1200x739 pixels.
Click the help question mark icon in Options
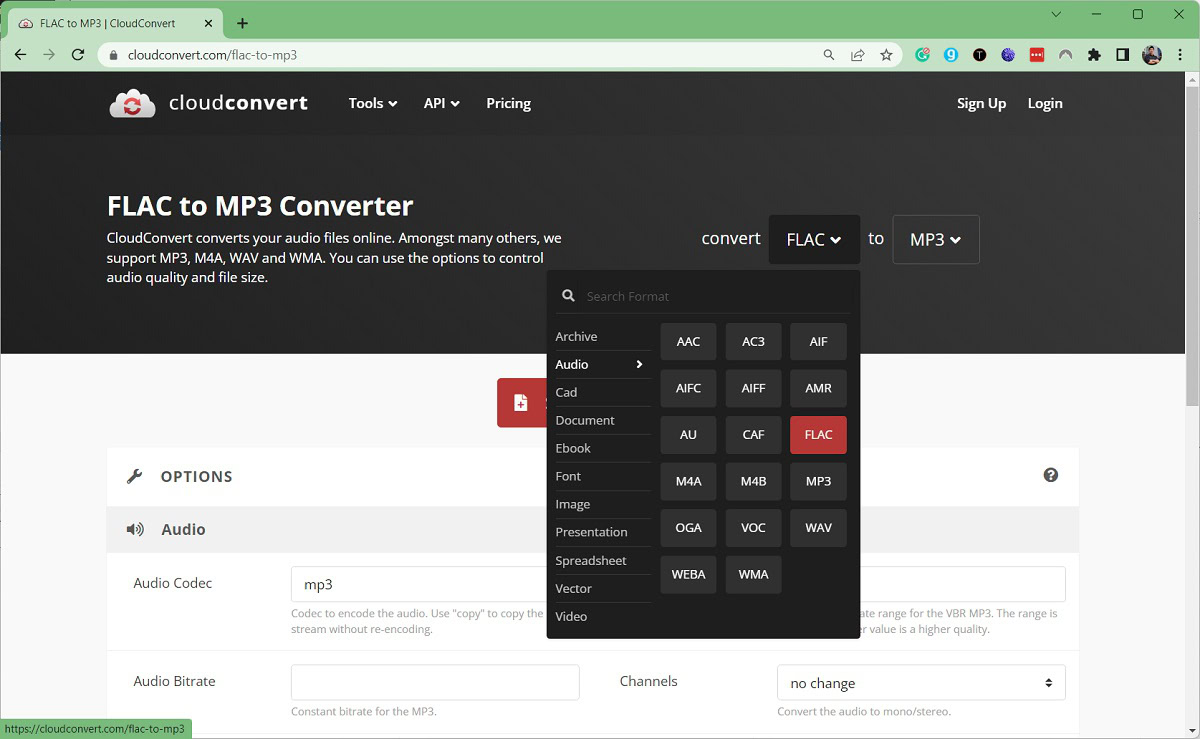1050,475
